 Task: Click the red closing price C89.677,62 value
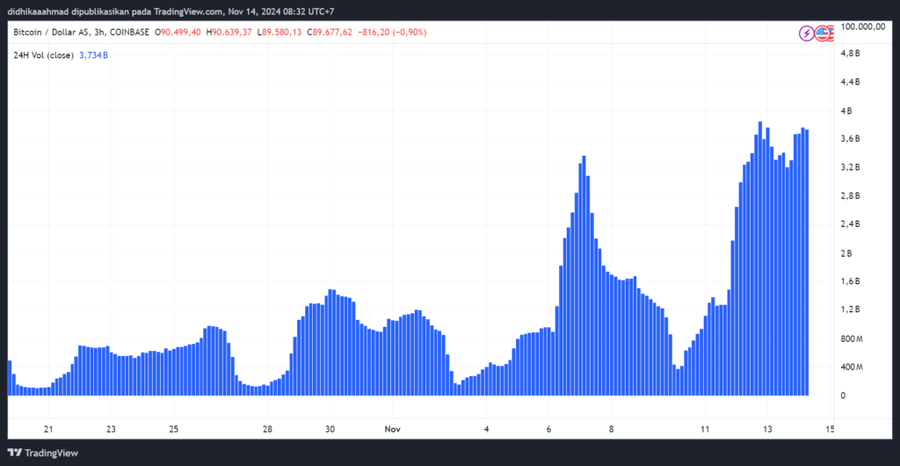338,32
